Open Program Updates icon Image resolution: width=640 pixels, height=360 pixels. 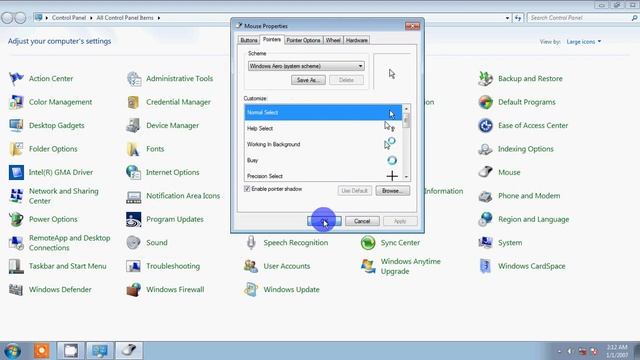(x=134, y=219)
